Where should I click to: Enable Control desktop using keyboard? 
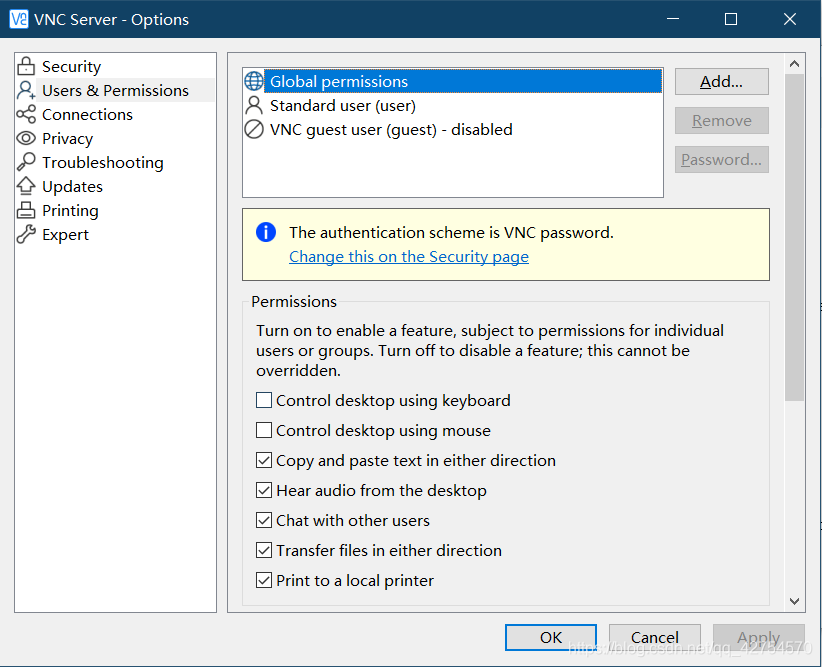(x=264, y=400)
